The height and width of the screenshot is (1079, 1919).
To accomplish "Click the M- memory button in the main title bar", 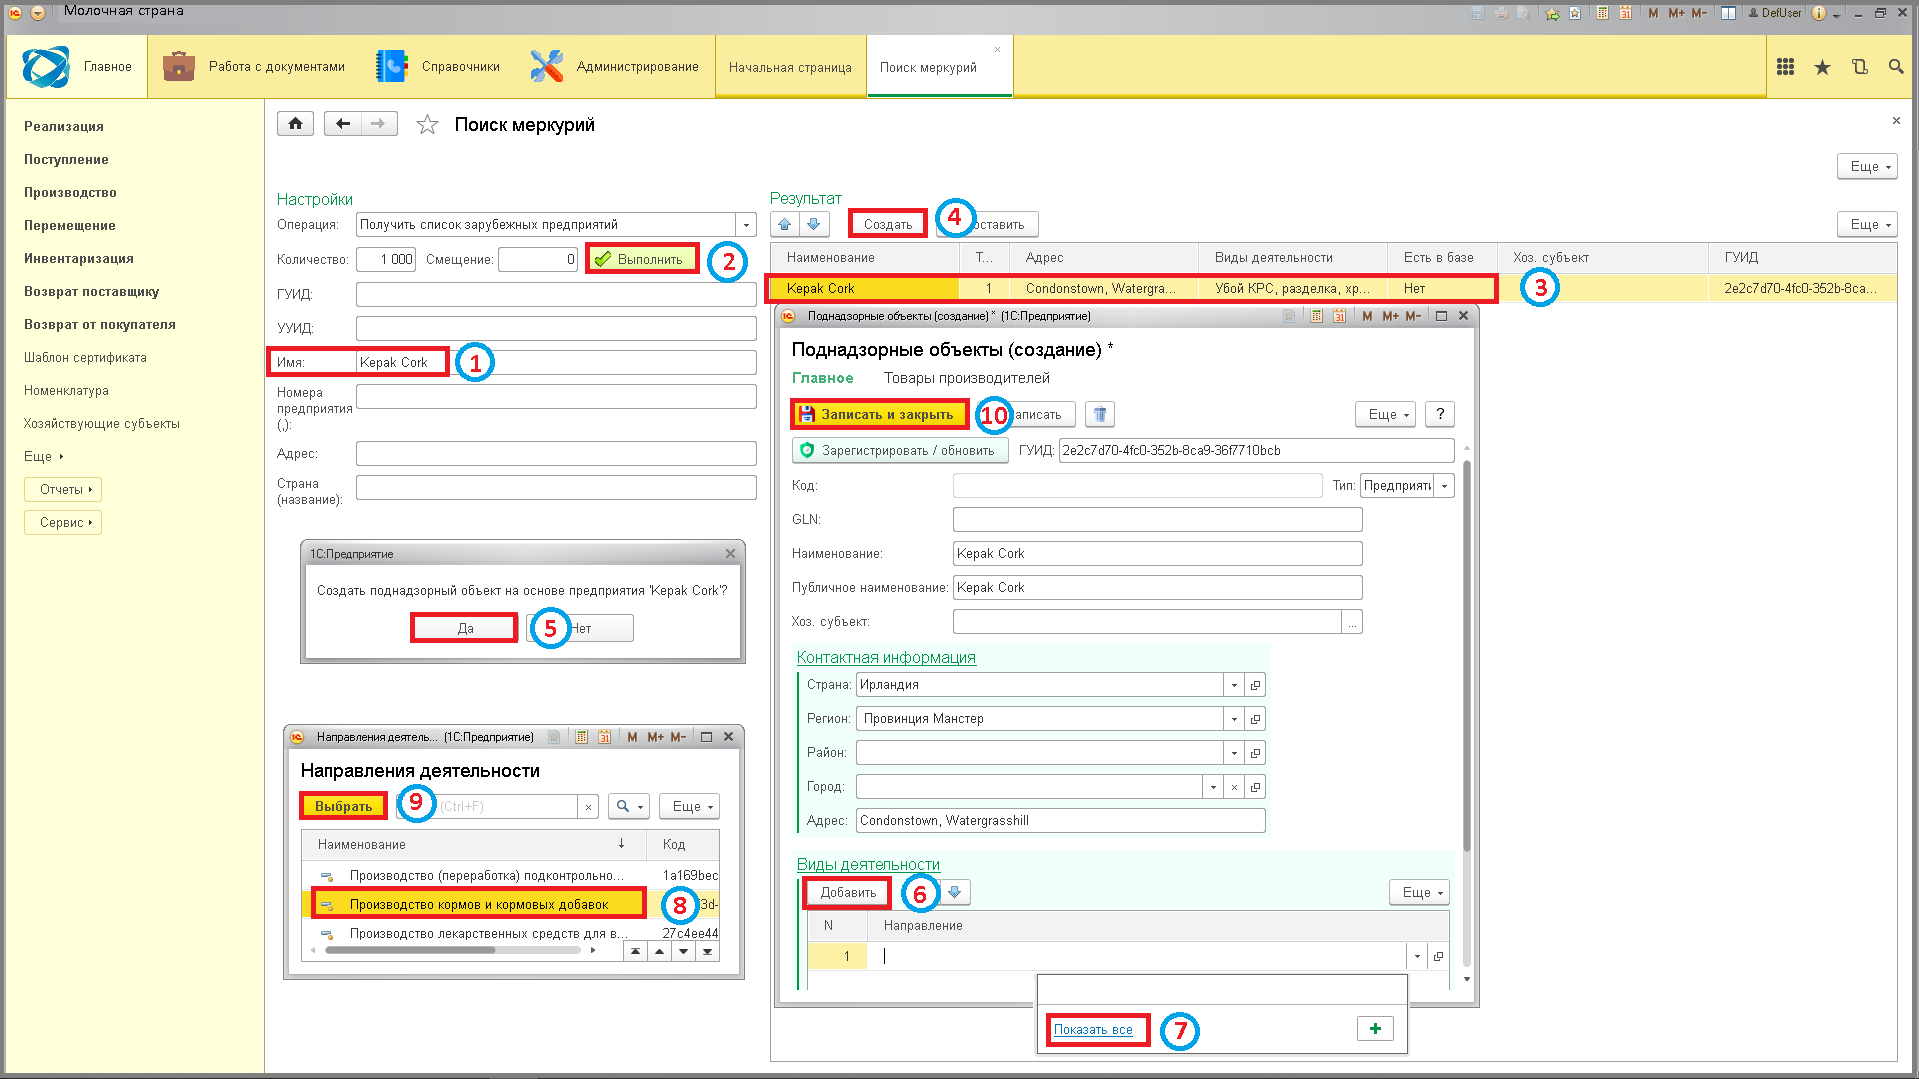I will click(1699, 13).
